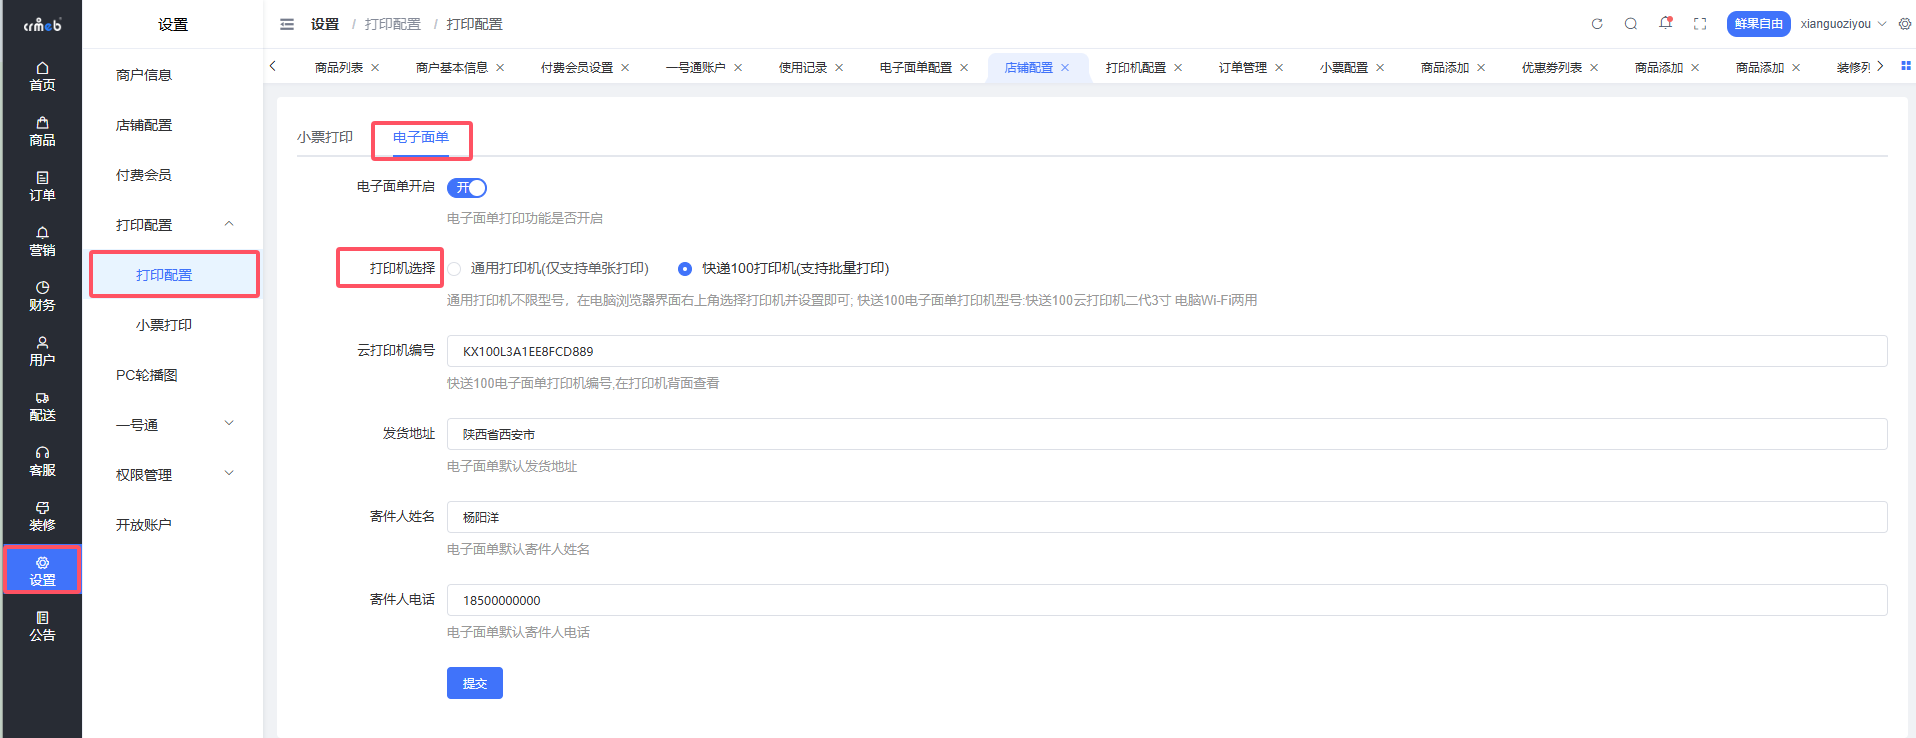Image resolution: width=1916 pixels, height=738 pixels.
Task: Select 快递100打印机 radio option
Action: [x=685, y=269]
